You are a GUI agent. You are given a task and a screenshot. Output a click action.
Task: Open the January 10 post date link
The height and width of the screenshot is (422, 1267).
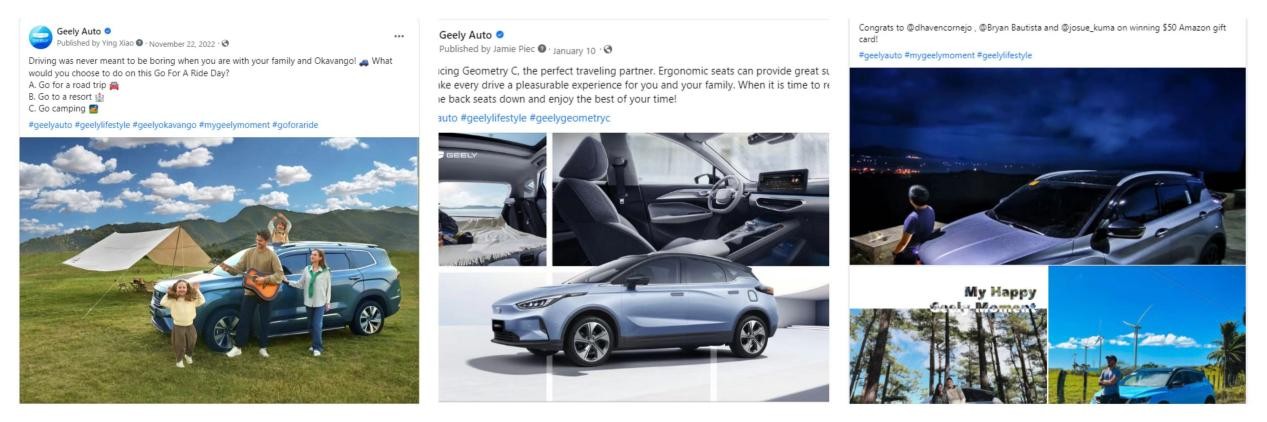point(577,50)
